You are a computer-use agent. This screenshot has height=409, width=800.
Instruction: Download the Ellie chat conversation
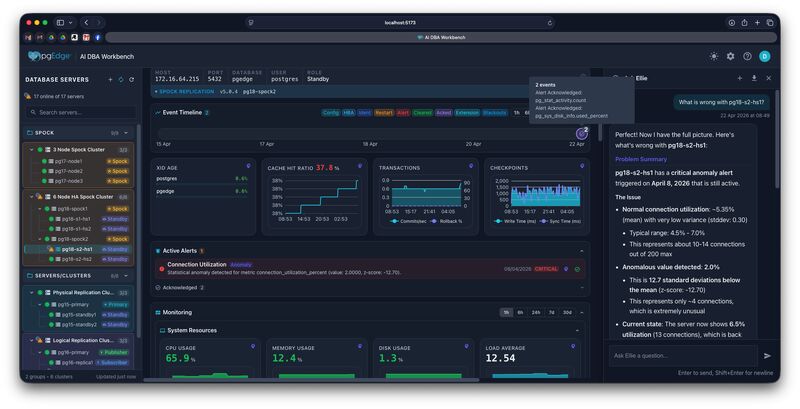(754, 78)
